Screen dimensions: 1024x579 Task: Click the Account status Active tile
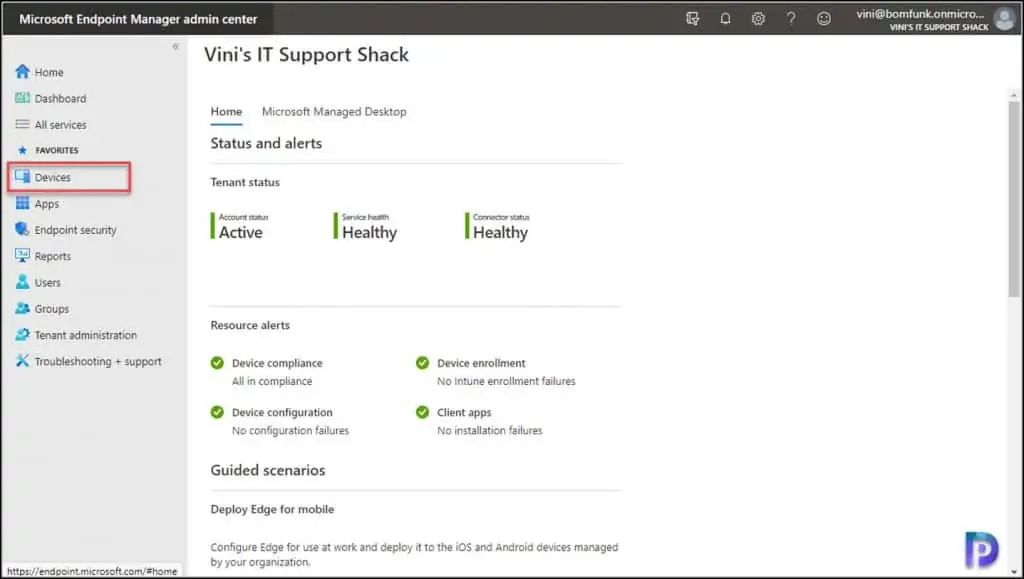240,226
